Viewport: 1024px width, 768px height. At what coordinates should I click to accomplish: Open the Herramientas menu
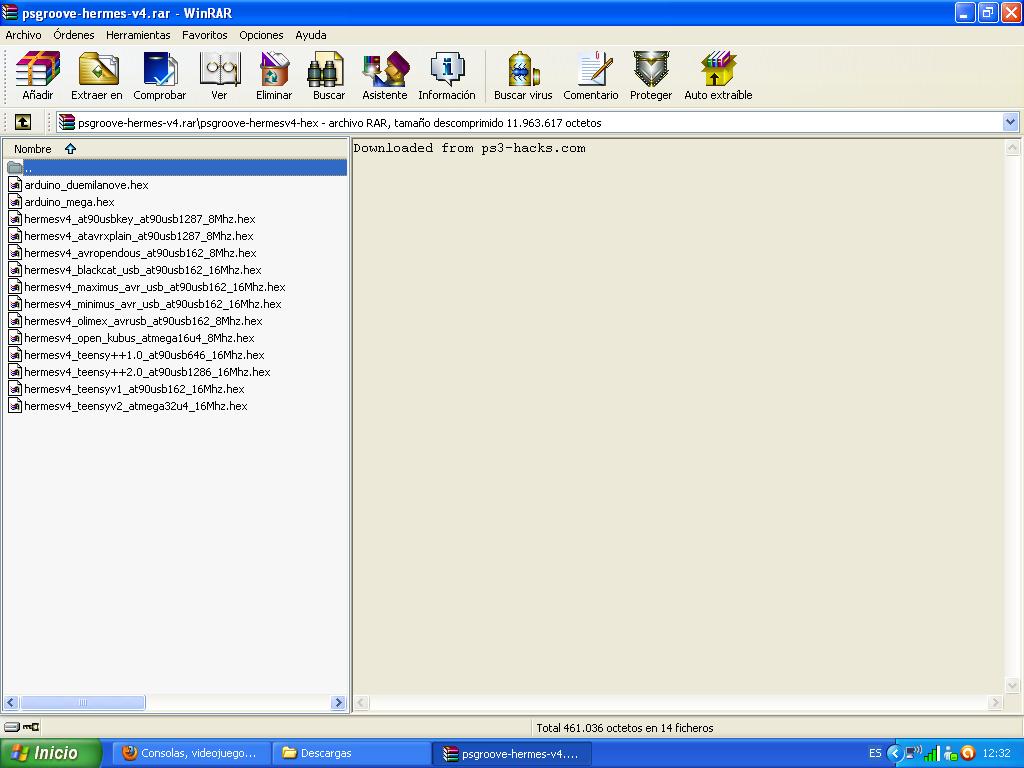(x=138, y=35)
